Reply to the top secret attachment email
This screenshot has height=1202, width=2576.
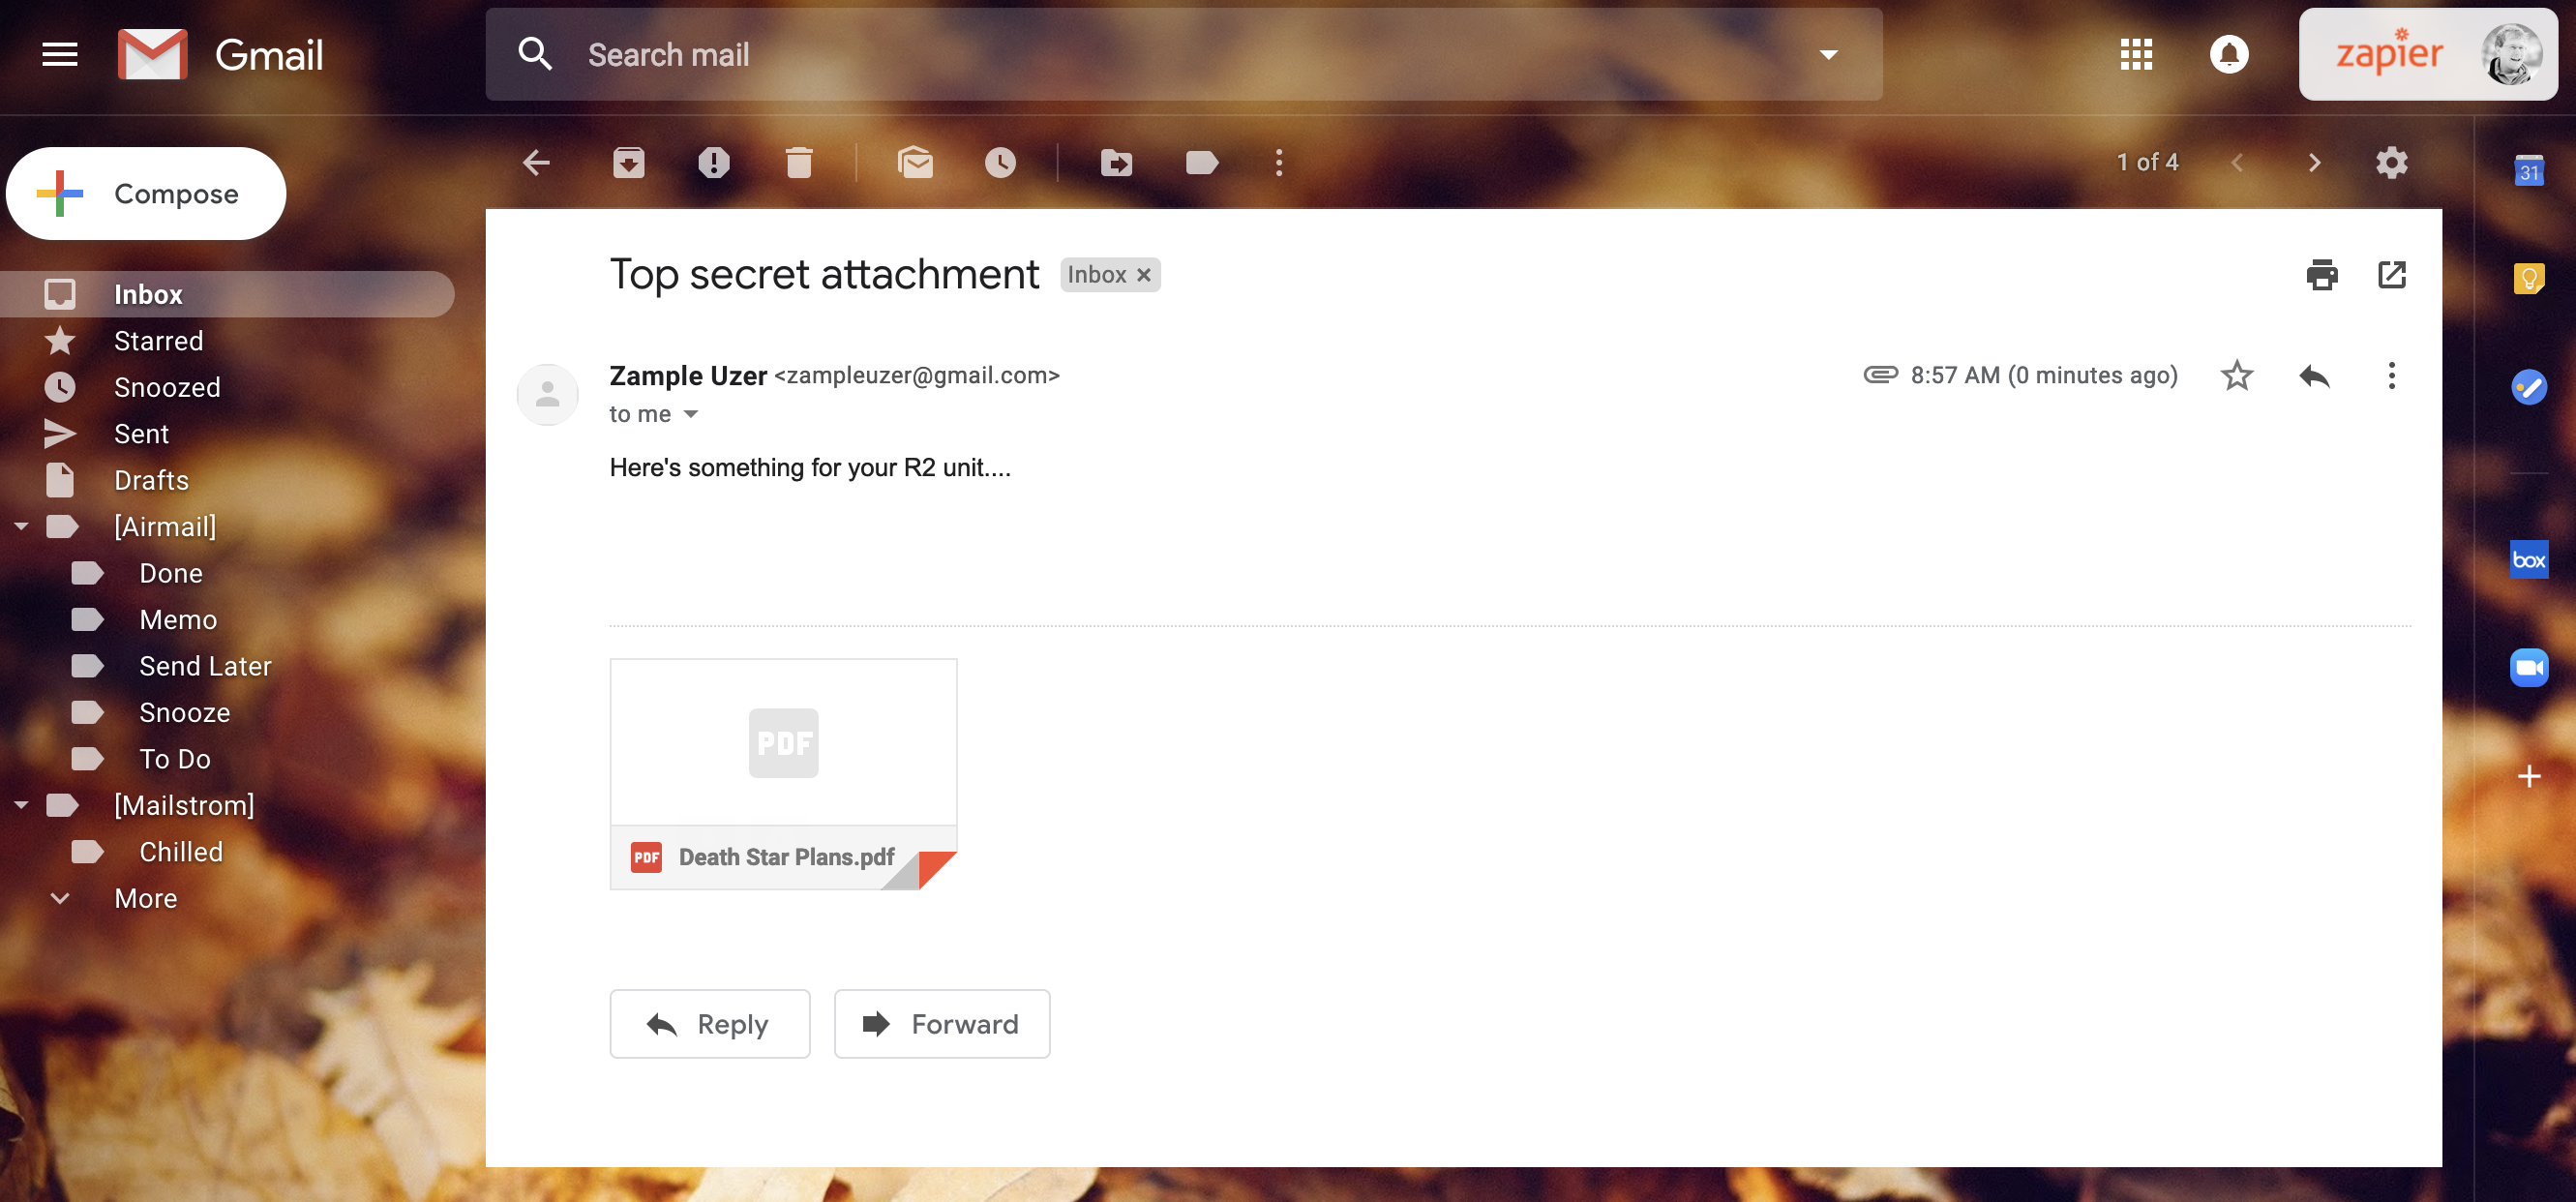coord(709,1023)
